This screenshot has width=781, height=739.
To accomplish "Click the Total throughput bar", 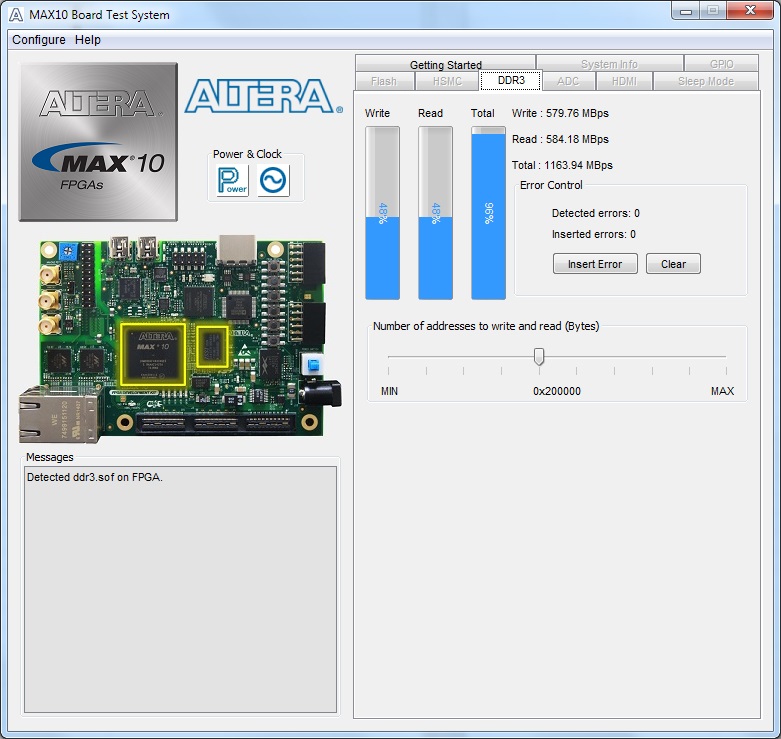I will pos(488,213).
